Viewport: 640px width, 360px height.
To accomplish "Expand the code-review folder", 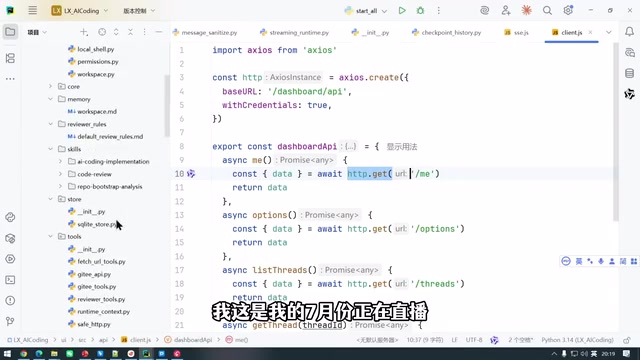I will tap(60, 174).
